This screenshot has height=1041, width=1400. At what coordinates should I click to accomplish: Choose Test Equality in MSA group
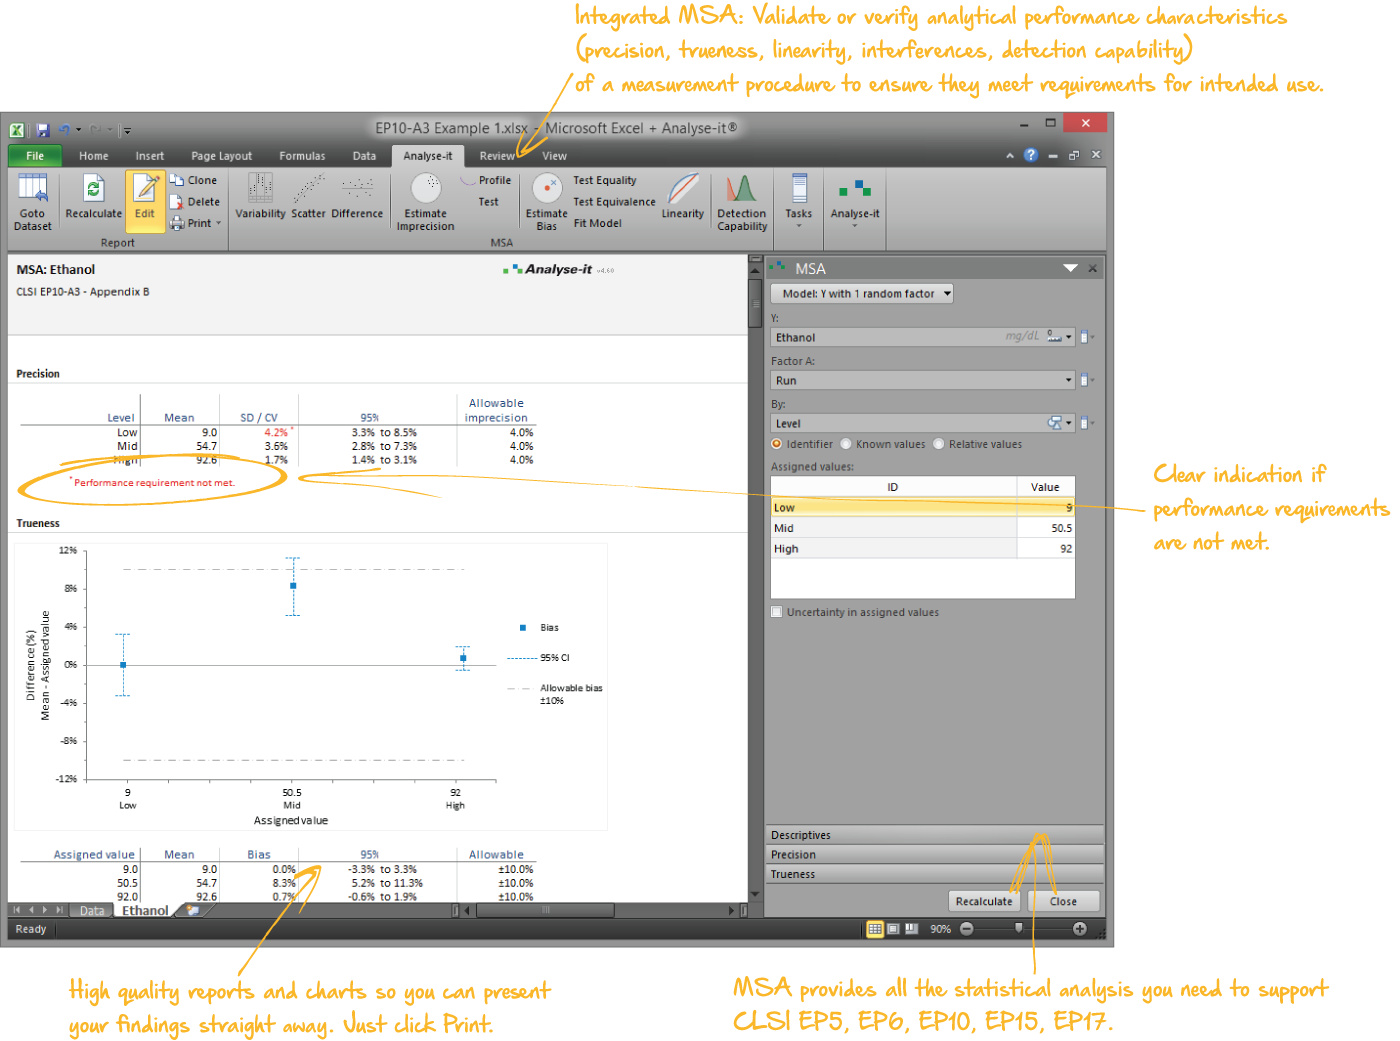[605, 181]
